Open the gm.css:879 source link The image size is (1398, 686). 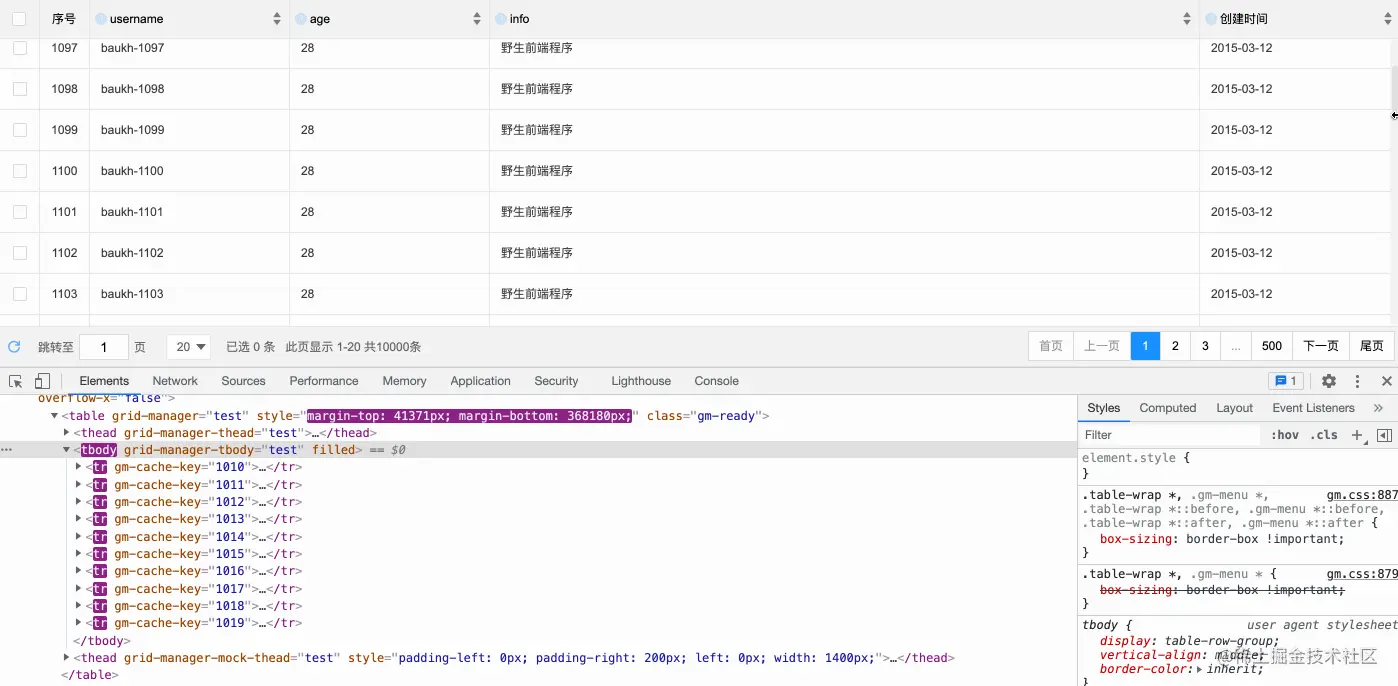pos(1362,574)
